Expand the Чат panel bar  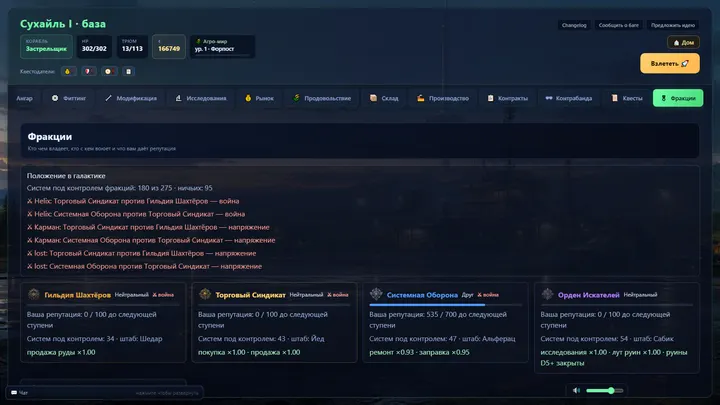105,393
